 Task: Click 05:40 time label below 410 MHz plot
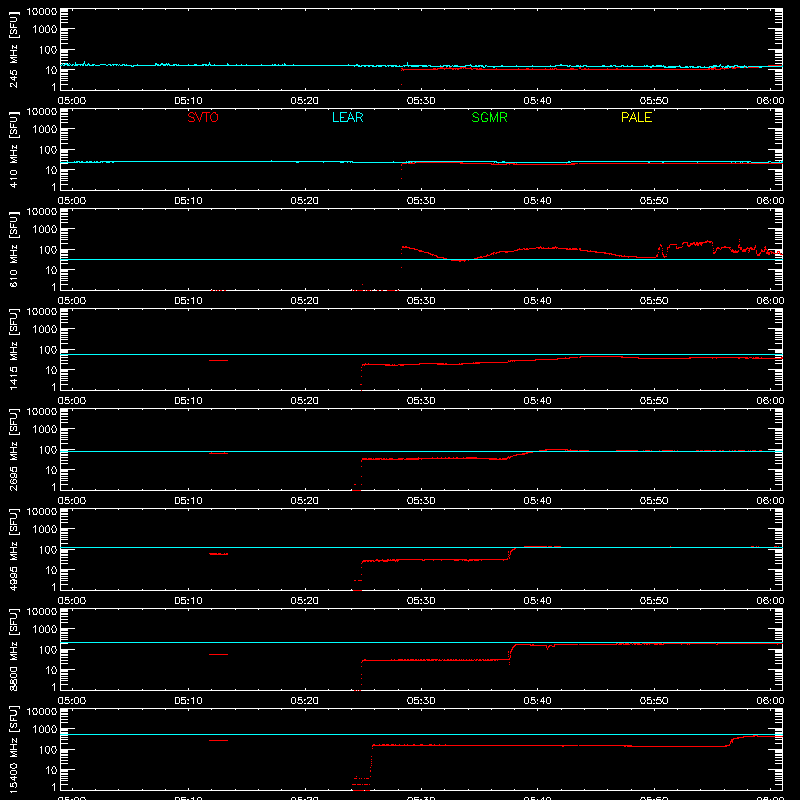[537, 201]
